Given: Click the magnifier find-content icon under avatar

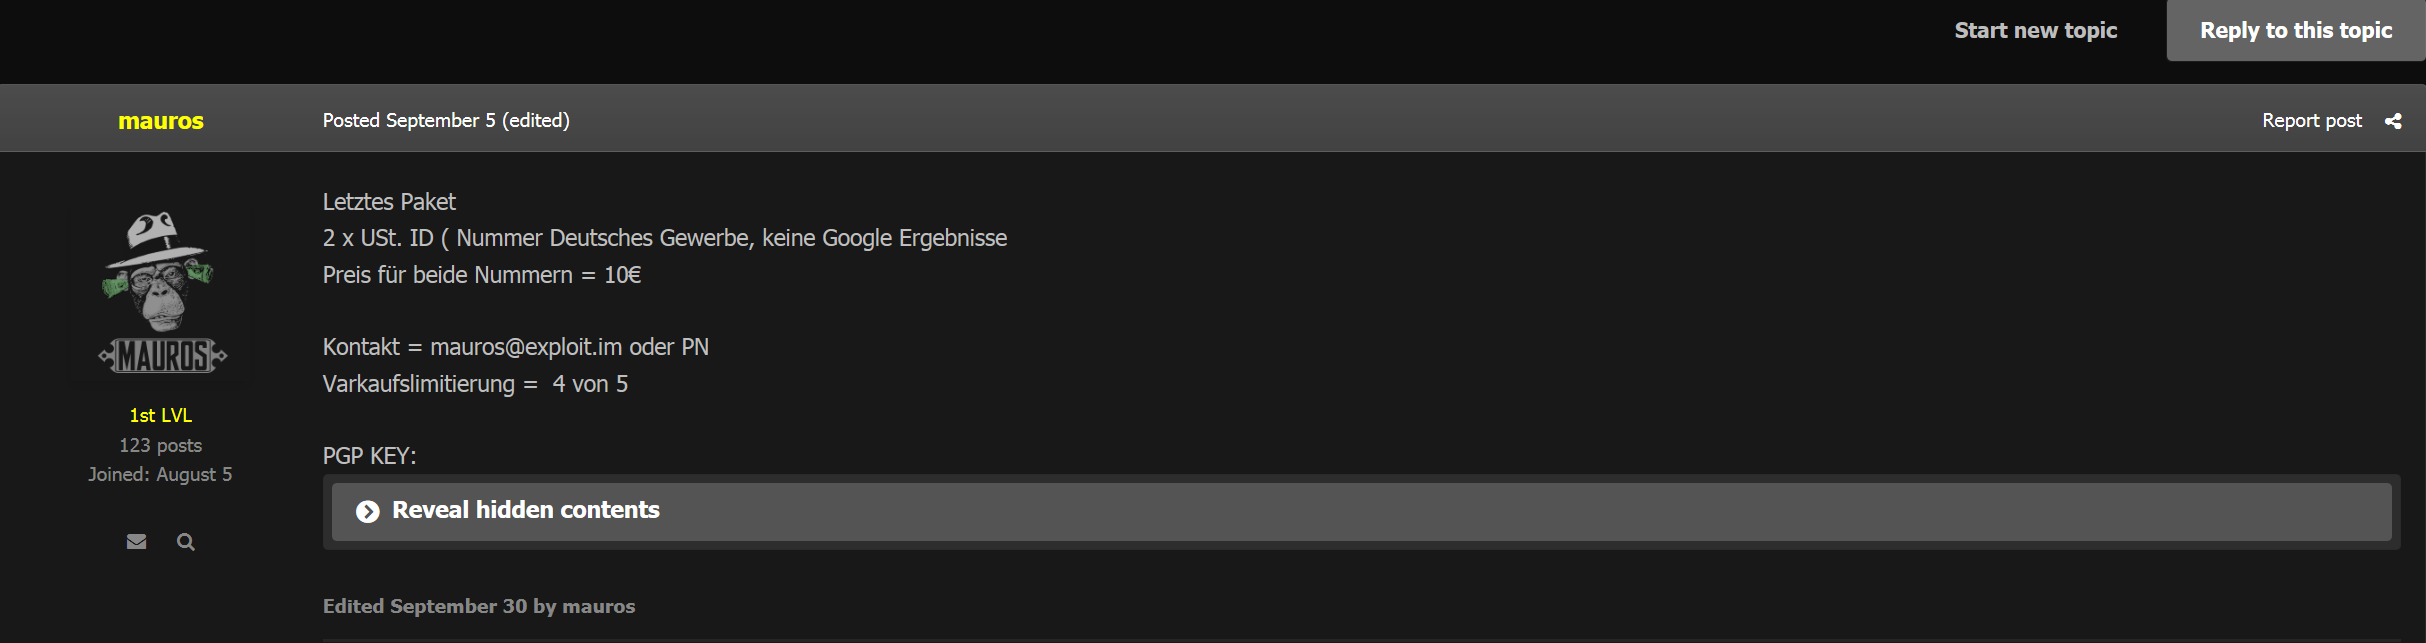Looking at the screenshot, I should click(186, 542).
